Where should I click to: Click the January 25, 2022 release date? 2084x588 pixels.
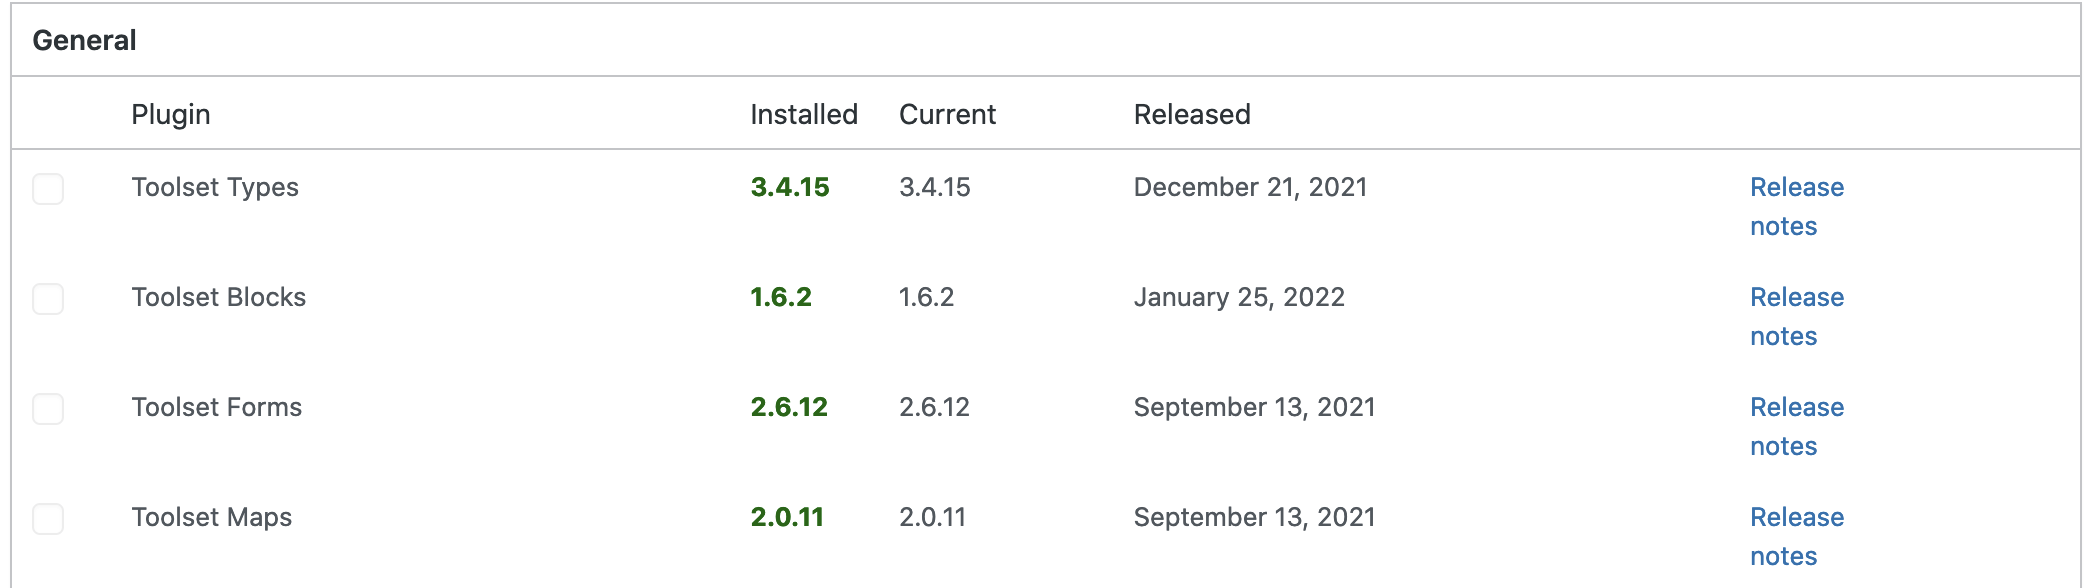1239,298
